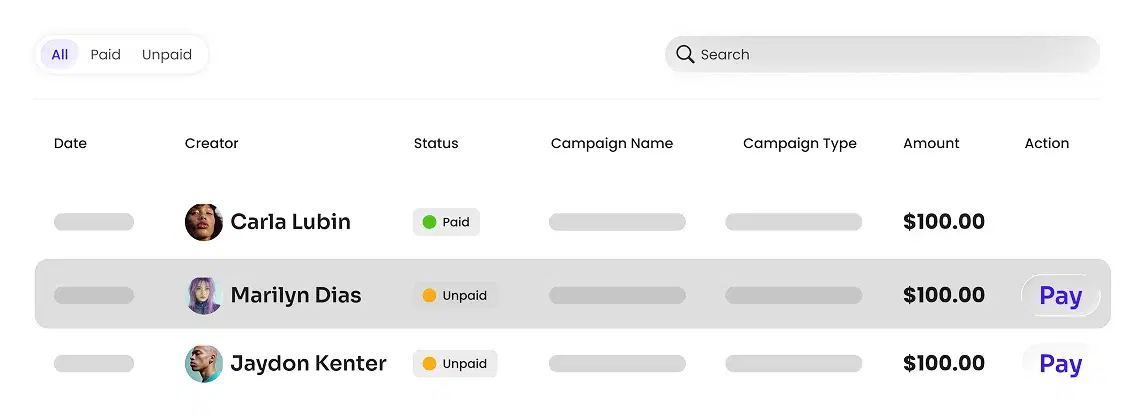Click Jaydon Kenter's avatar photo
Image resolution: width=1136 pixels, height=416 pixels.
(x=204, y=364)
